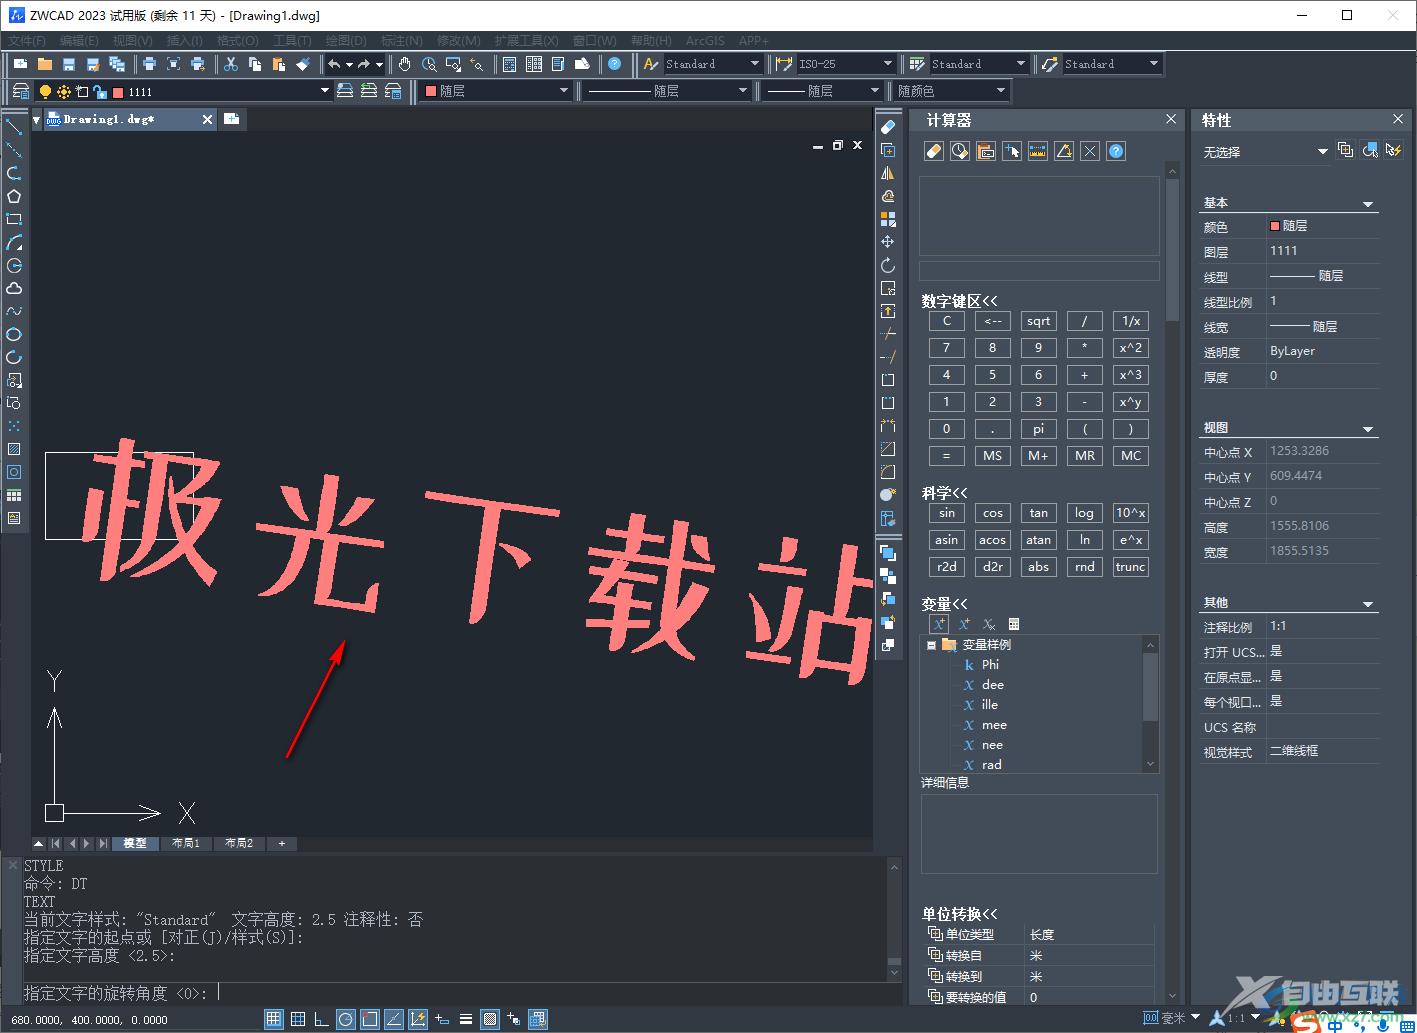
Task: Open the 无选择 selection dropdown
Action: tap(1322, 152)
